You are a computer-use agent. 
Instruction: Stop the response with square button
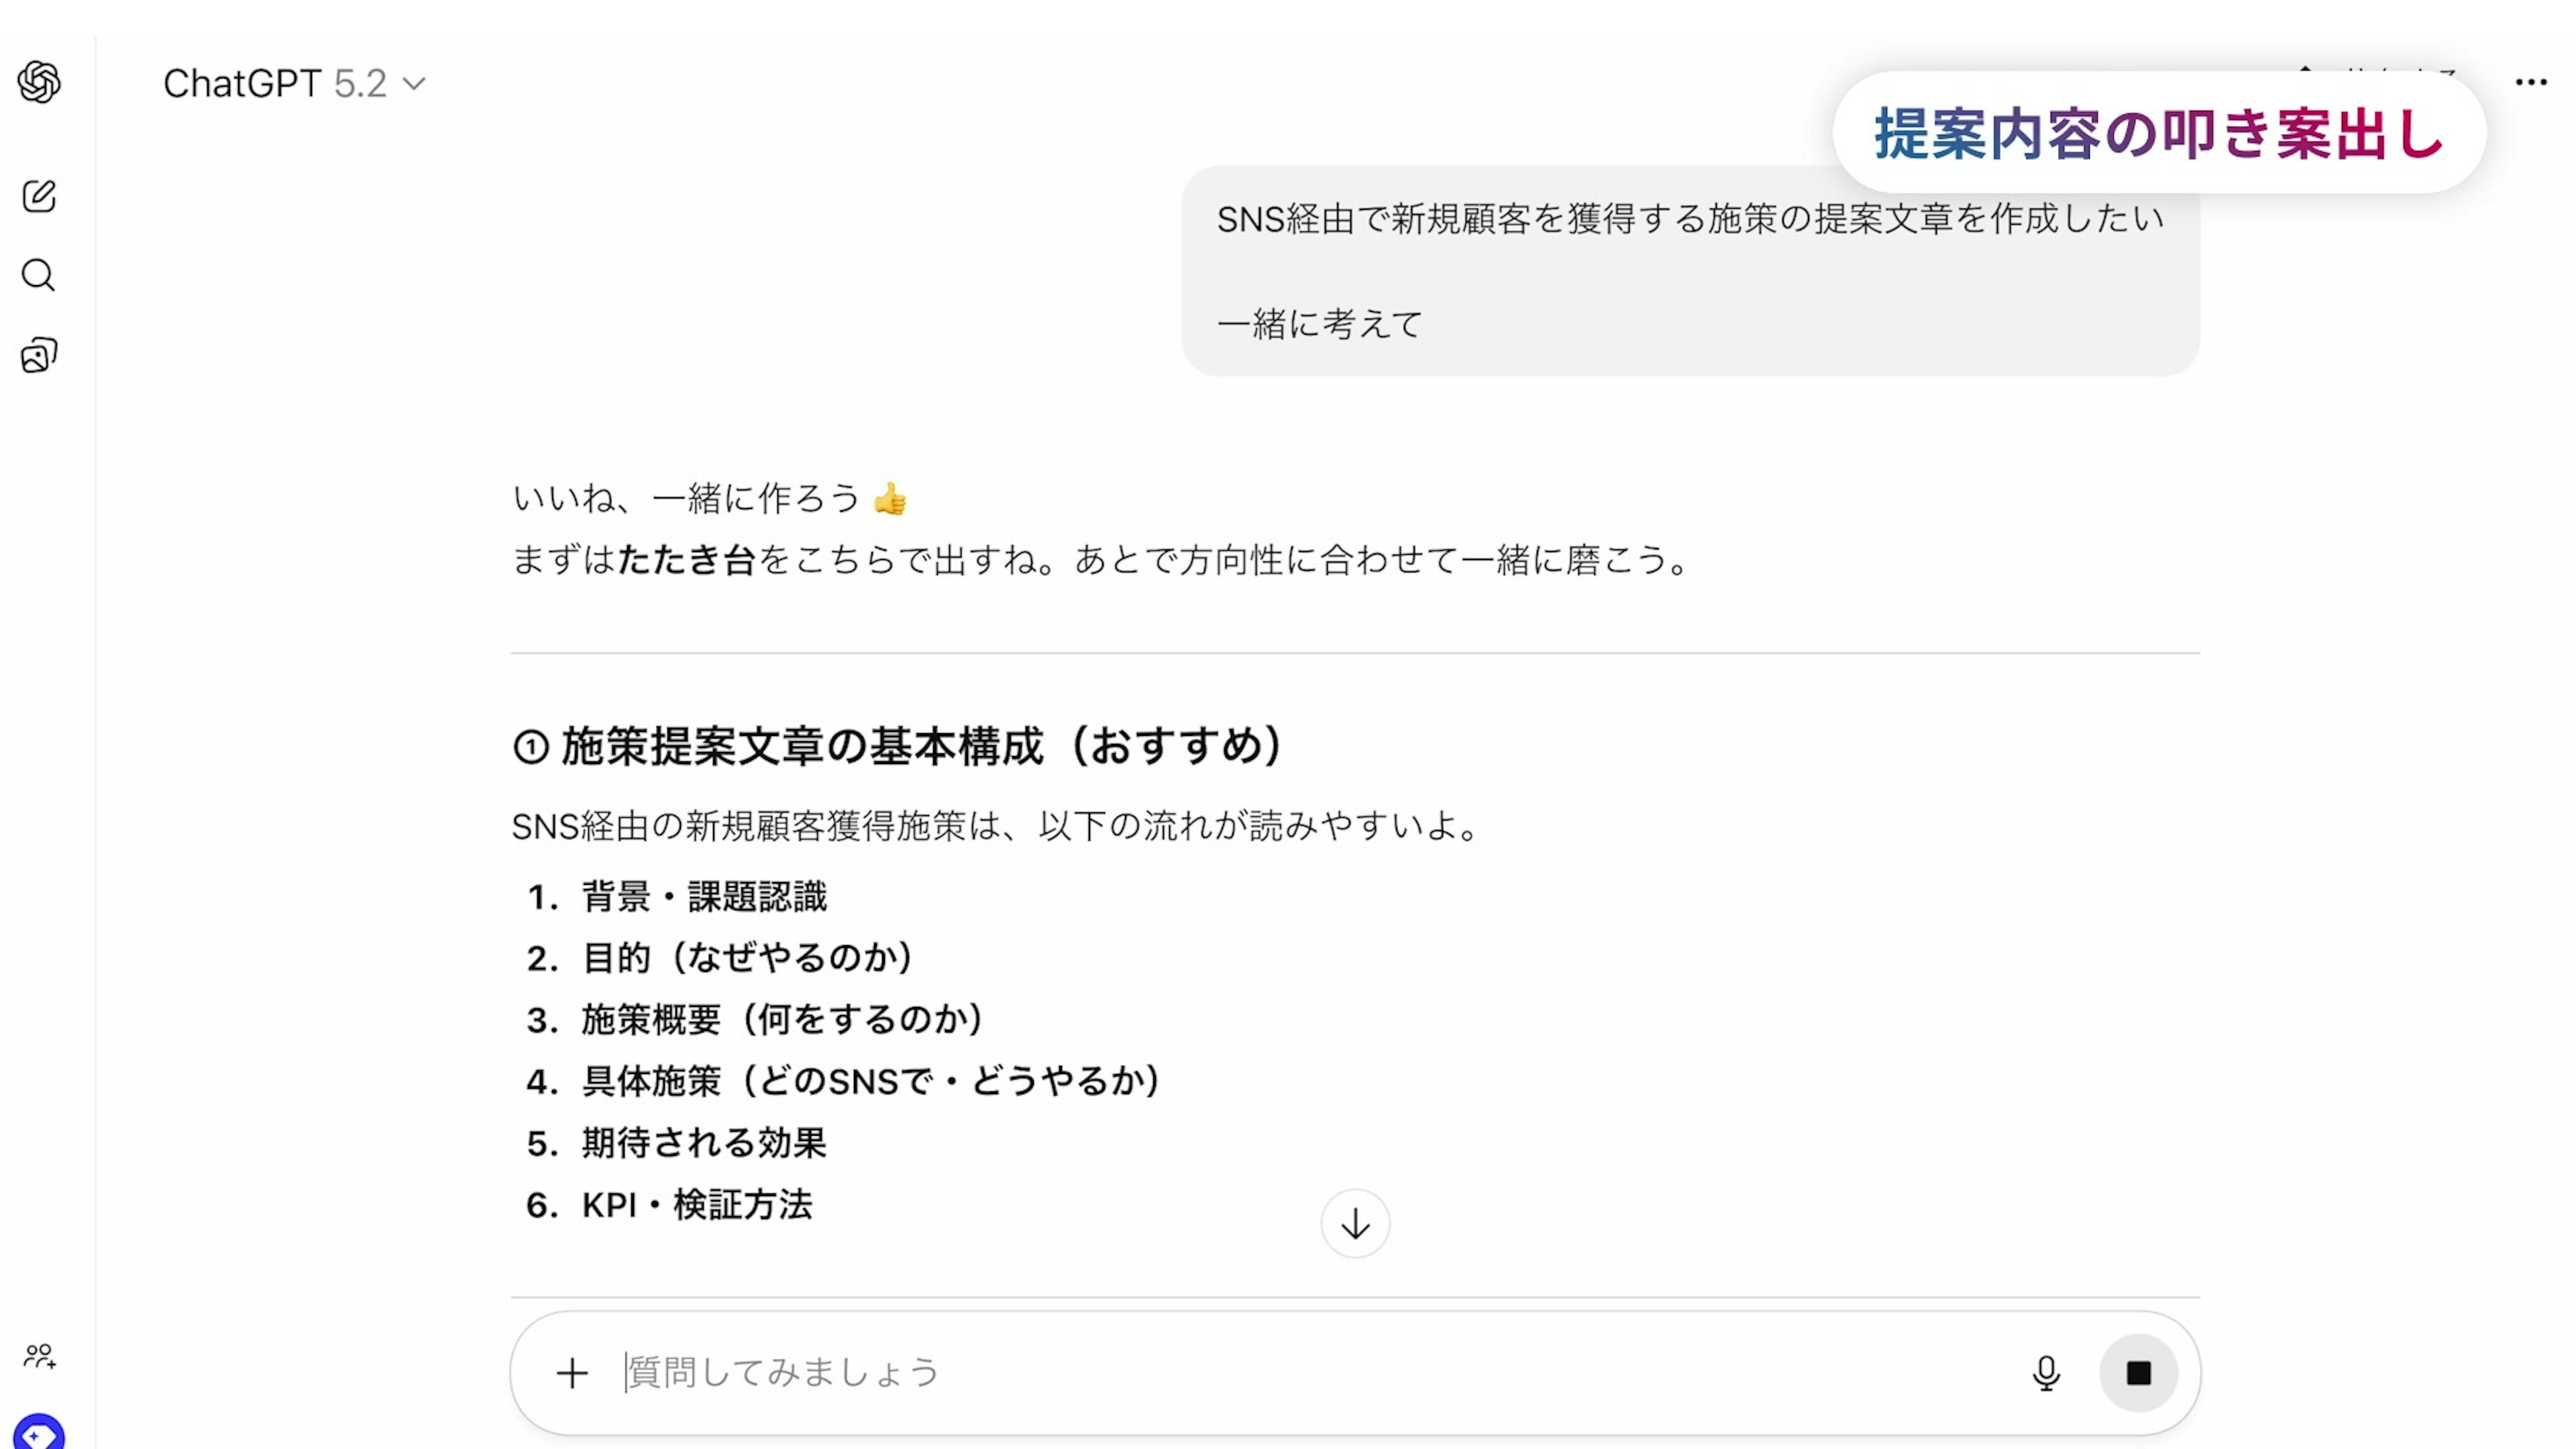point(2138,1373)
